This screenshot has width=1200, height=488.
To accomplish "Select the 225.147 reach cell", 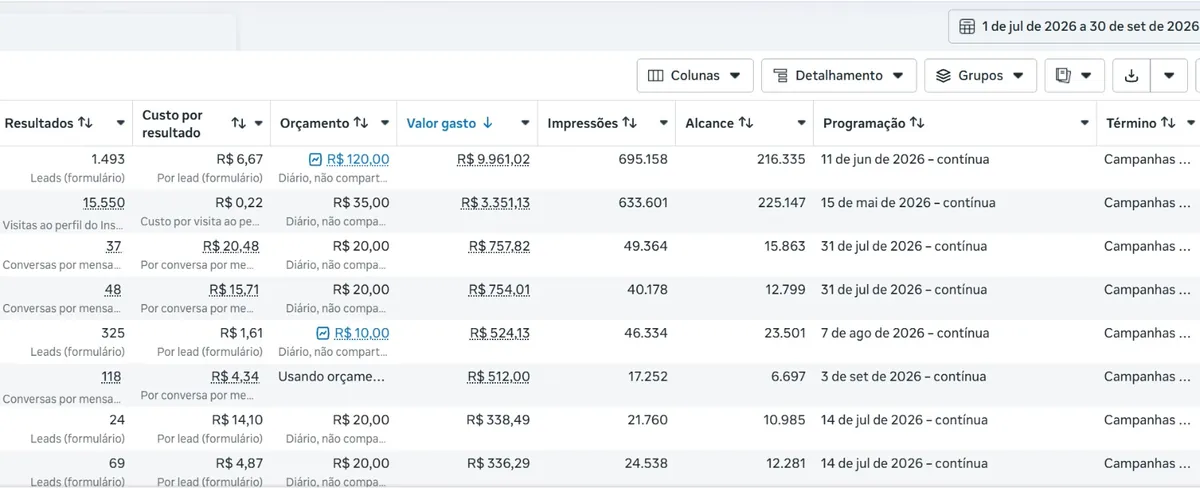I will click(781, 202).
